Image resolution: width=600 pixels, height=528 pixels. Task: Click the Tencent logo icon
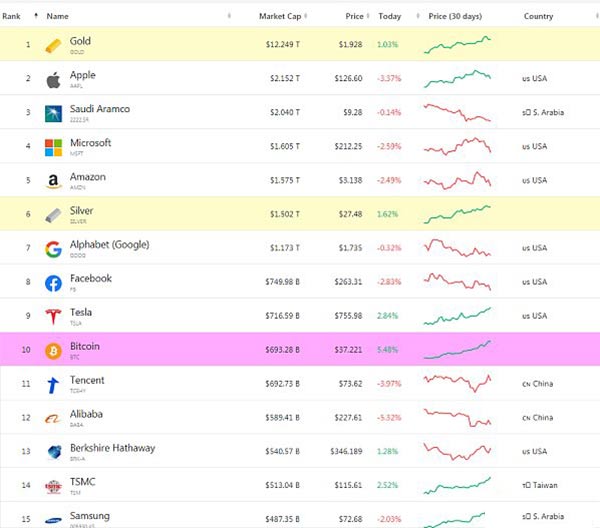point(53,385)
